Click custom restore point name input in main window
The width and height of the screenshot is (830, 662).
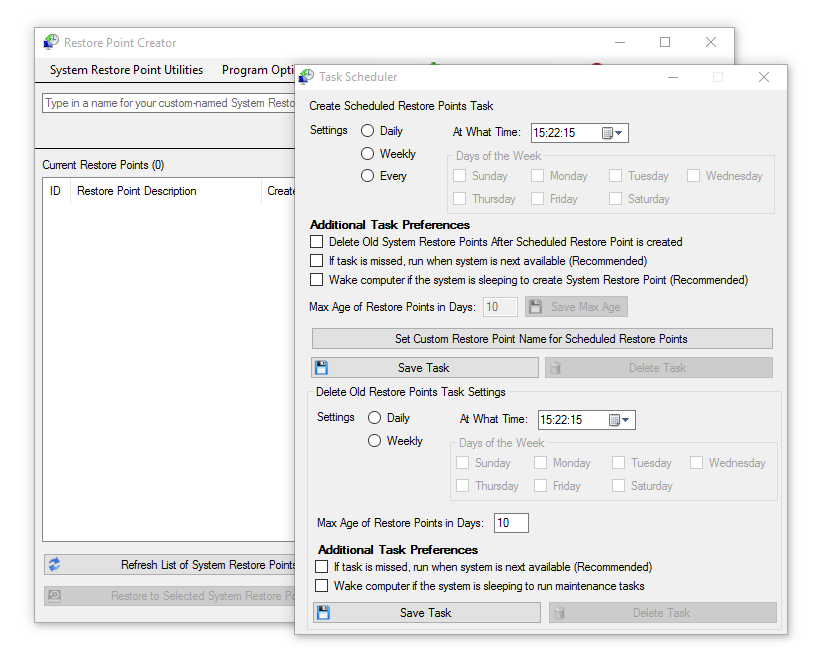(168, 103)
